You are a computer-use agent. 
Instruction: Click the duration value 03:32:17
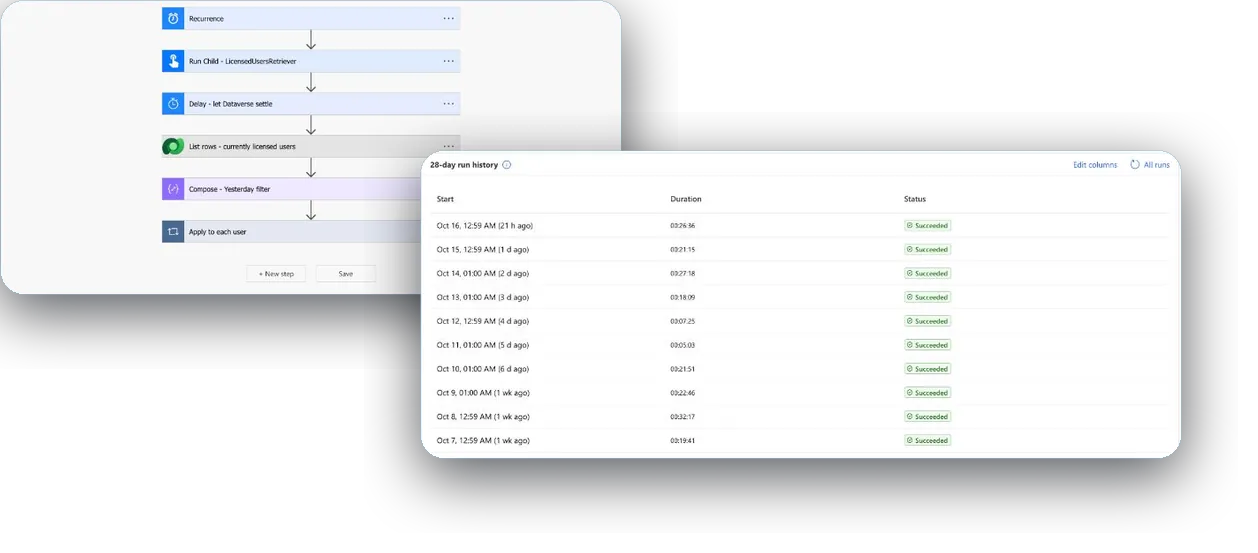point(683,417)
